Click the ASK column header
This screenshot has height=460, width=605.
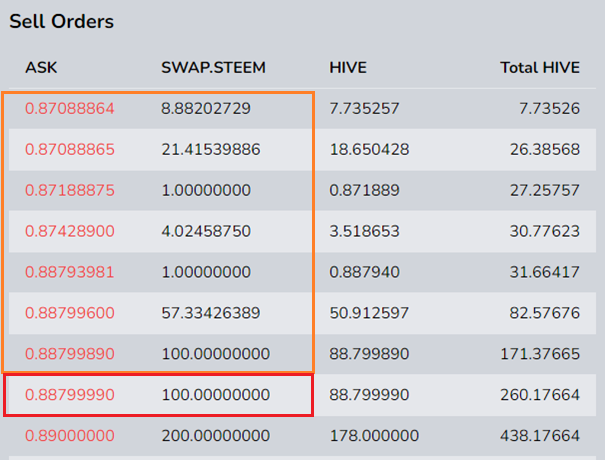click(x=41, y=68)
